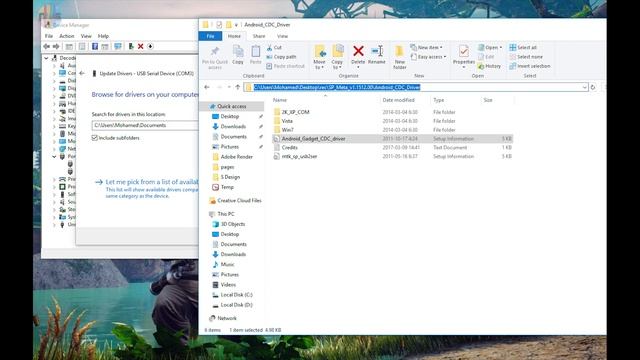
Task: Select the Credits text document
Action: 290,148
